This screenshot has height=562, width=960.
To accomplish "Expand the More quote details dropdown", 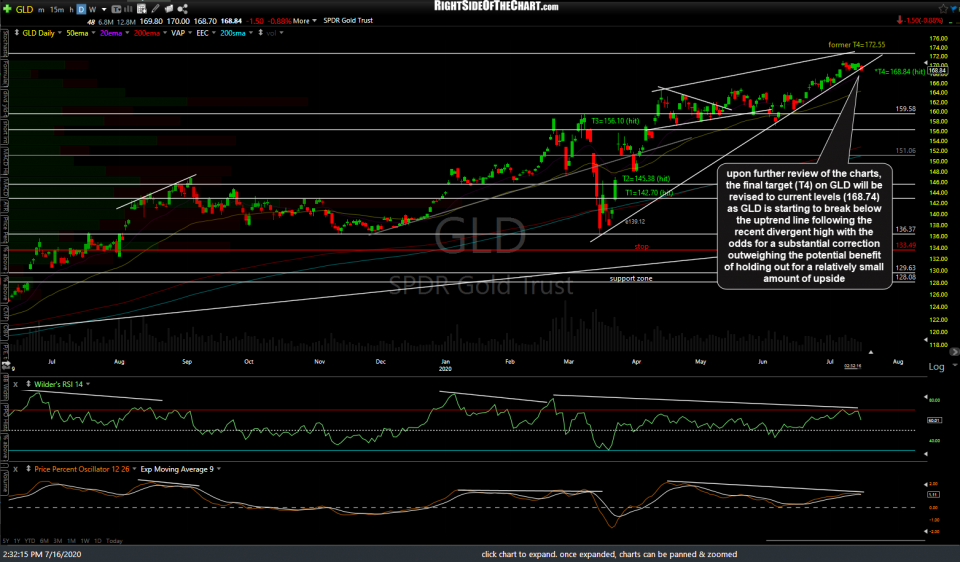I will pyautogui.click(x=304, y=21).
